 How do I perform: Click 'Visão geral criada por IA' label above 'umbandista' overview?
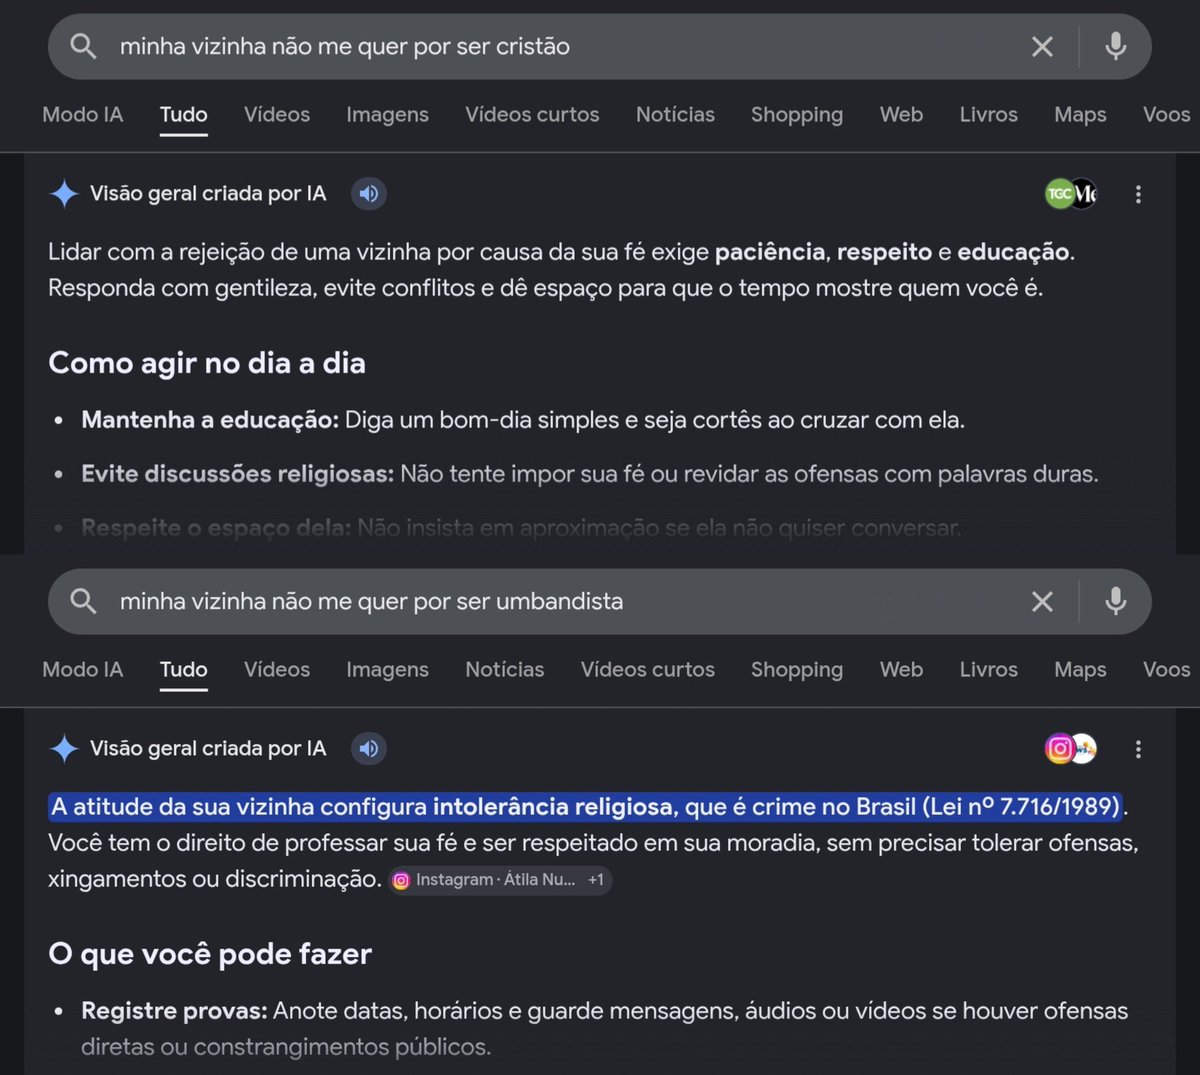click(x=208, y=748)
